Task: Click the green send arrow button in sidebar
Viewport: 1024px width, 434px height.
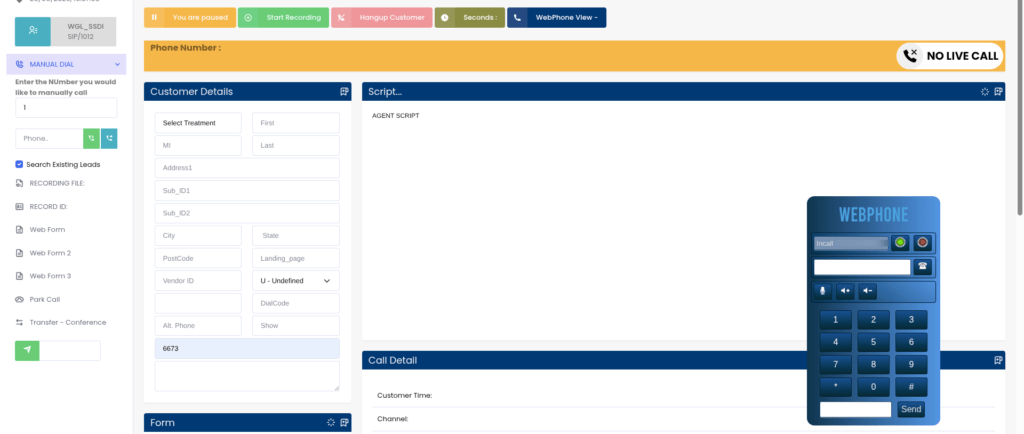Action: [x=27, y=350]
